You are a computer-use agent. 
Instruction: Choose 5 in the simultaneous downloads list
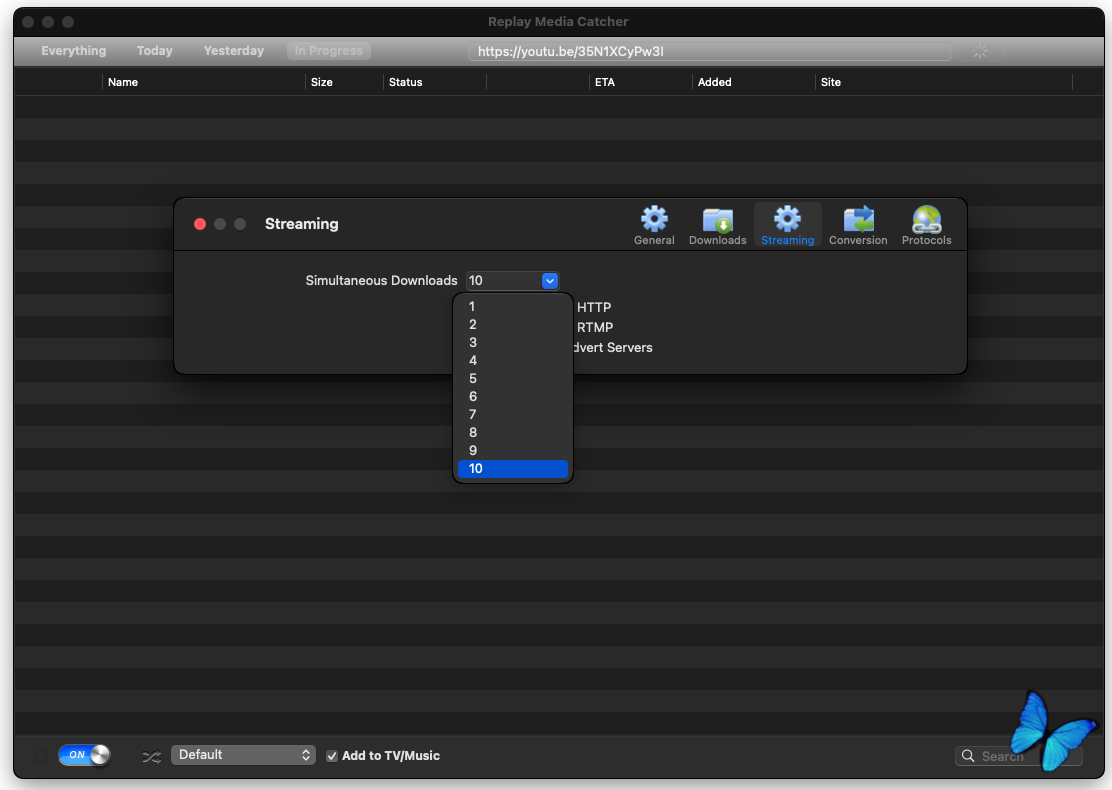[473, 379]
